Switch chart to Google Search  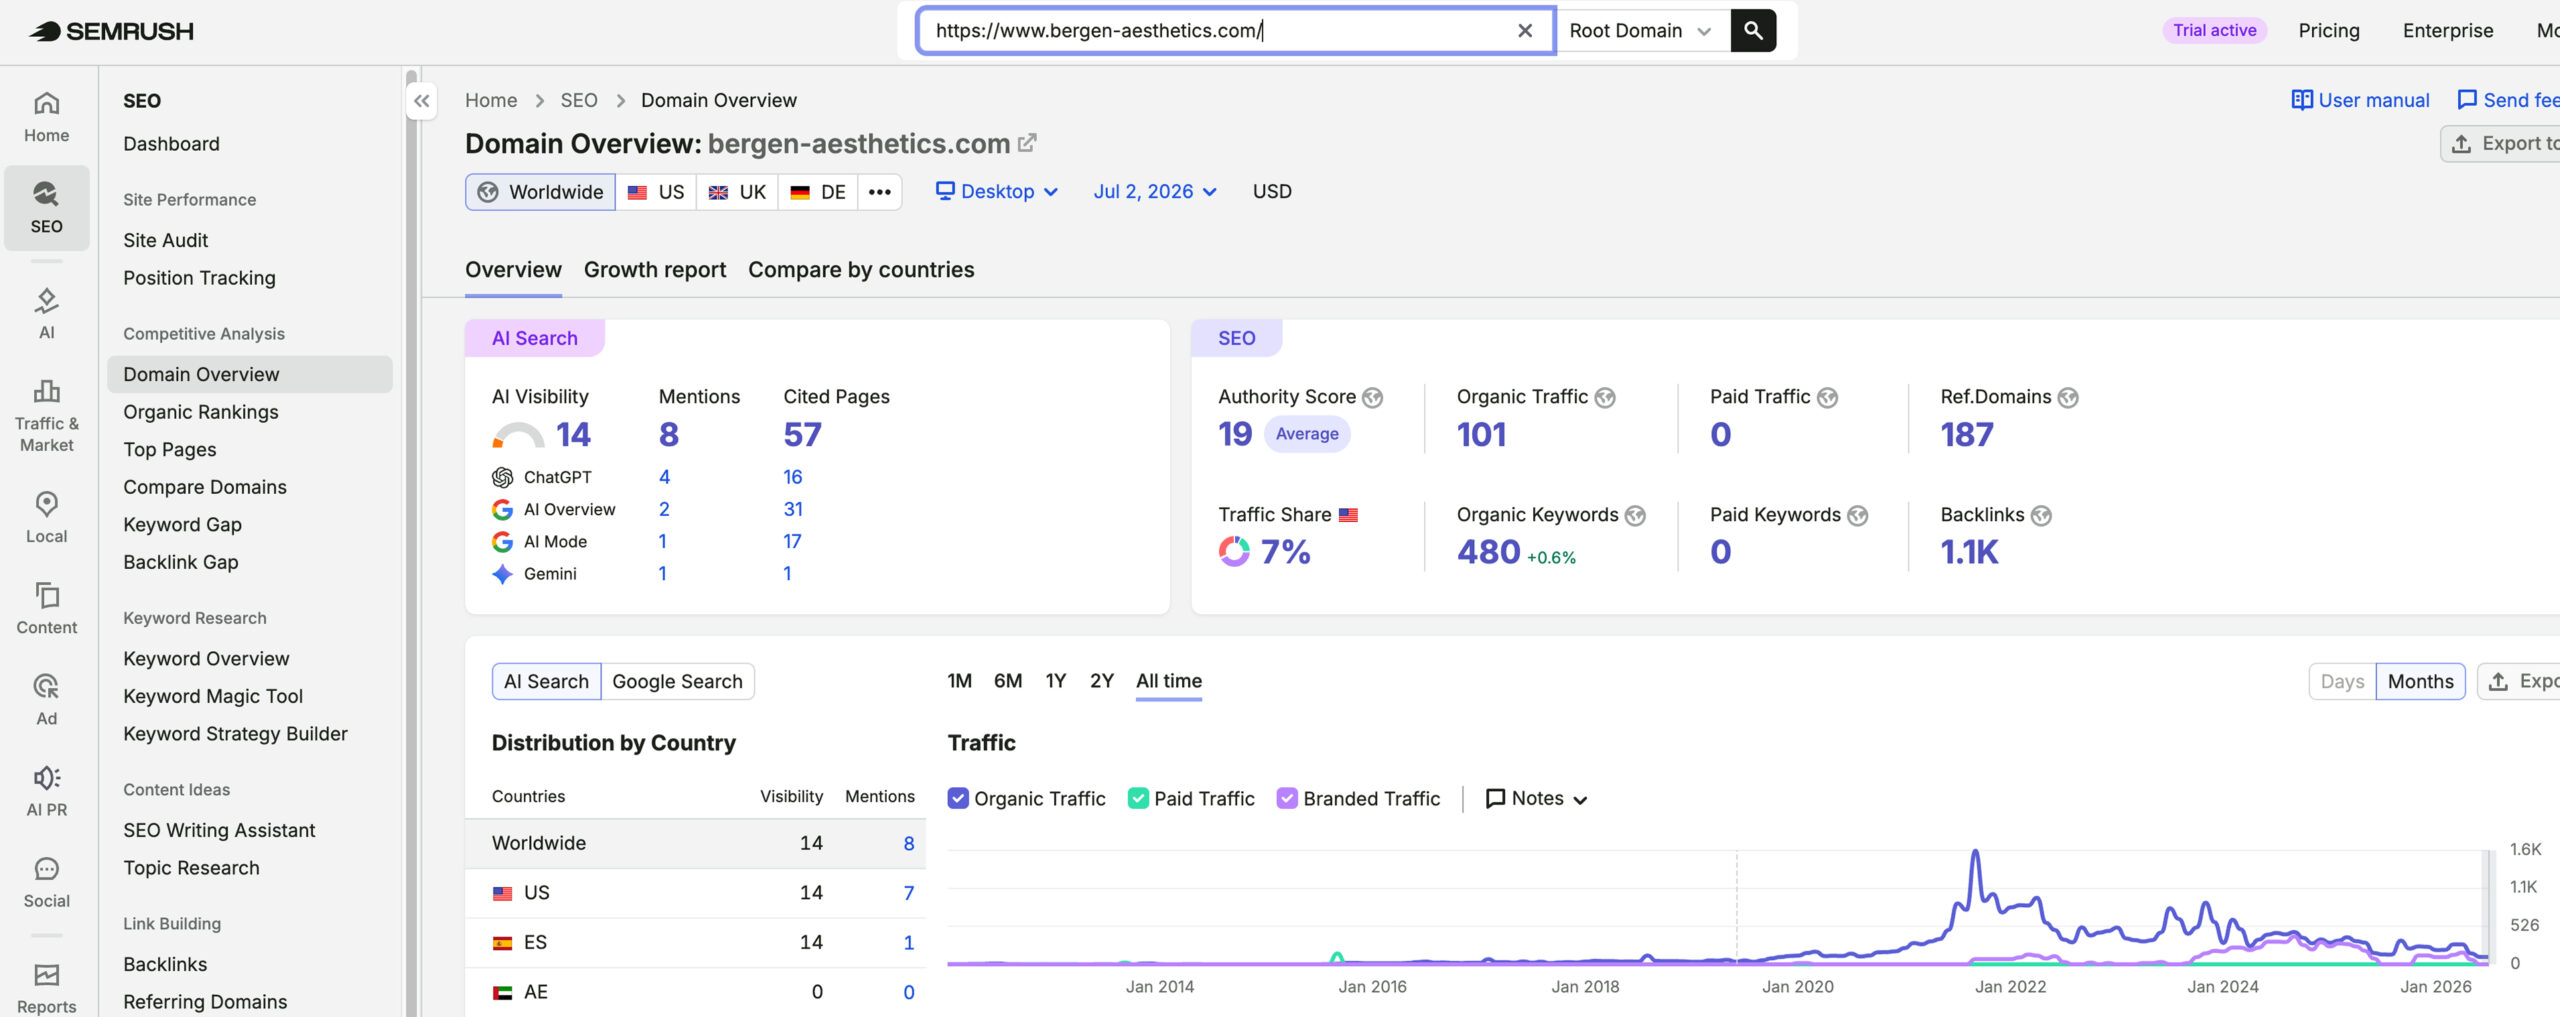pos(677,682)
